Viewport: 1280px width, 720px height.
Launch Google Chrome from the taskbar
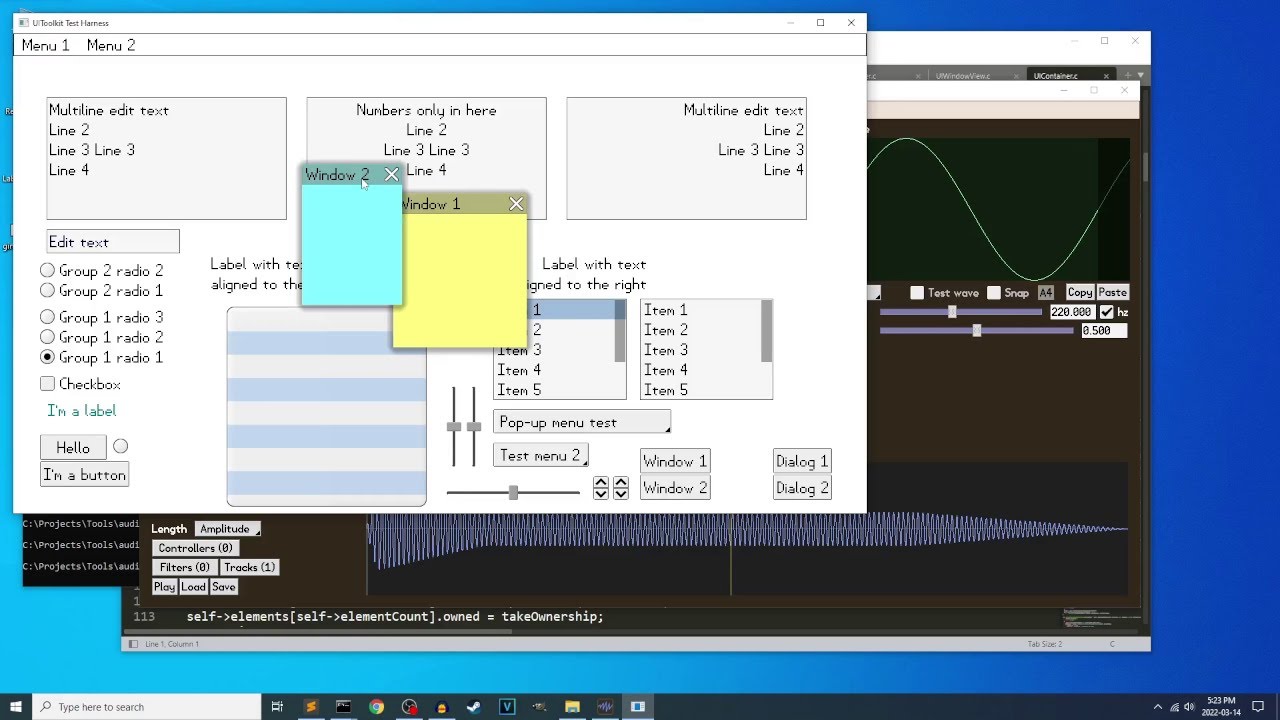click(376, 707)
